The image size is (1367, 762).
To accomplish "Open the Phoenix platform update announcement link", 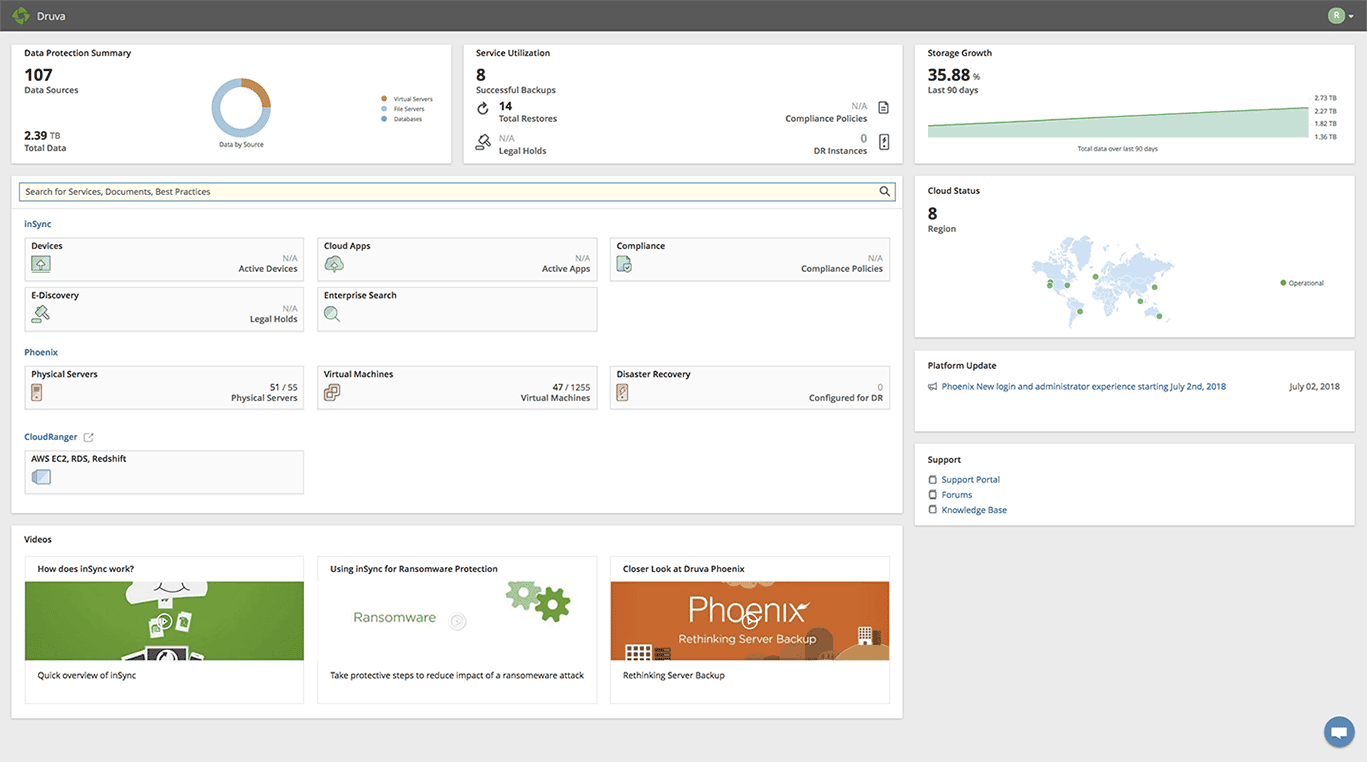I will pos(1083,387).
